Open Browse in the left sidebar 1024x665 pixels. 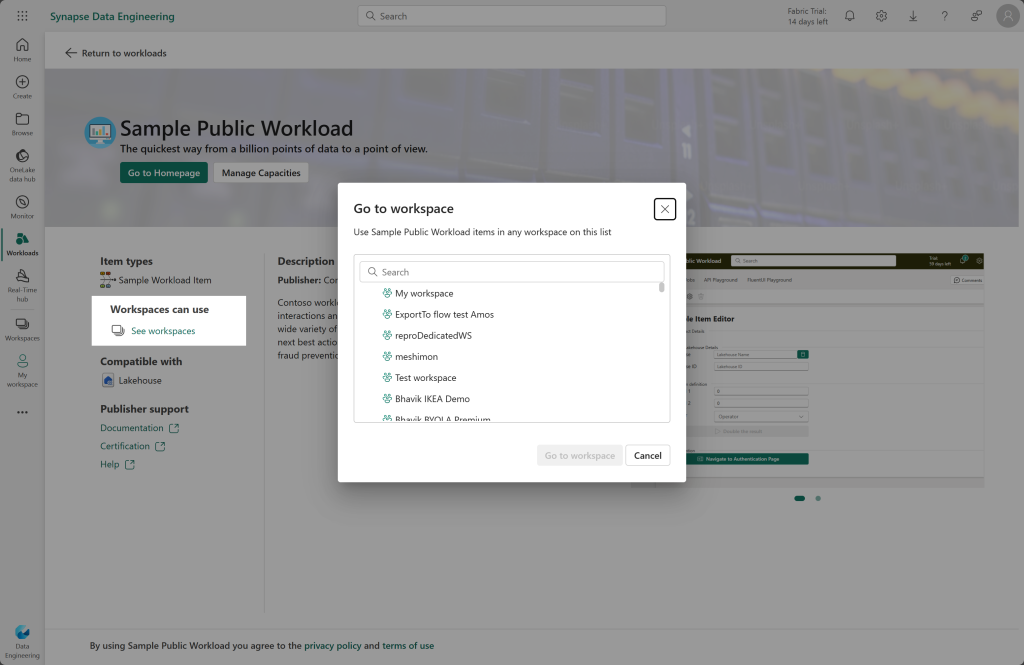[22, 124]
